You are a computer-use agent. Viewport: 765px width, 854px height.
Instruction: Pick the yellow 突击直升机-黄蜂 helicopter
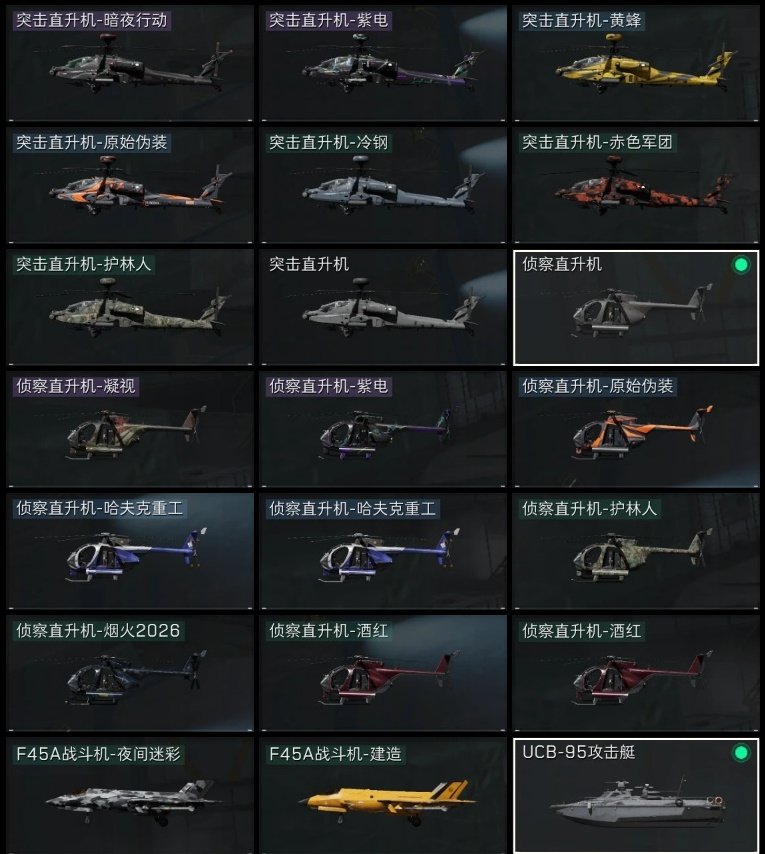point(636,63)
